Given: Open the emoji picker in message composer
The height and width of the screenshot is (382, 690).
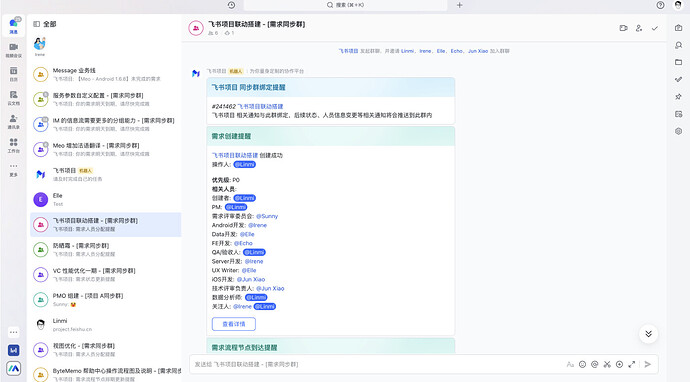Looking at the screenshot, I should pyautogui.click(x=583, y=364).
